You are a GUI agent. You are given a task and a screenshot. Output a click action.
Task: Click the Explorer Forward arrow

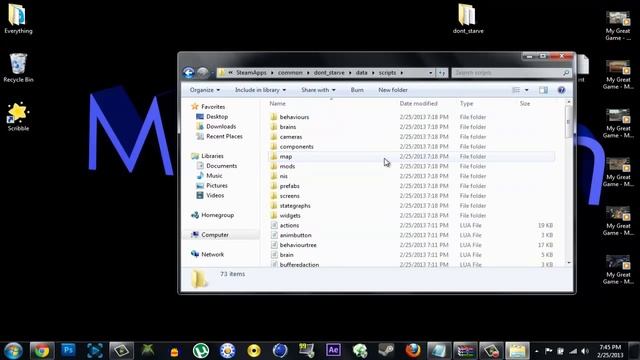pyautogui.click(x=203, y=73)
